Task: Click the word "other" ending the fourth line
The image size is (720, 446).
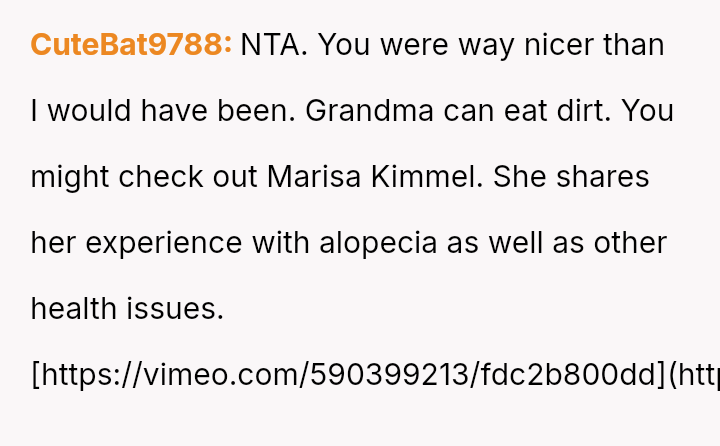Action: click(630, 243)
